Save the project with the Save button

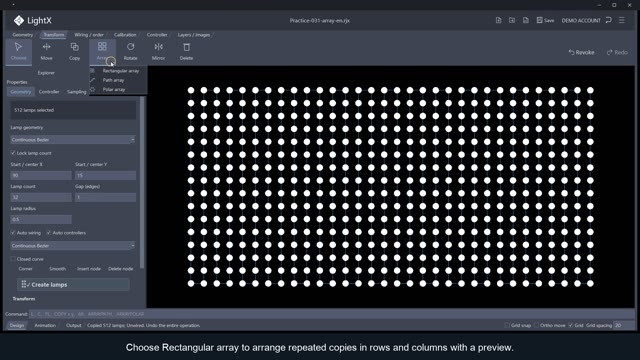coord(545,20)
